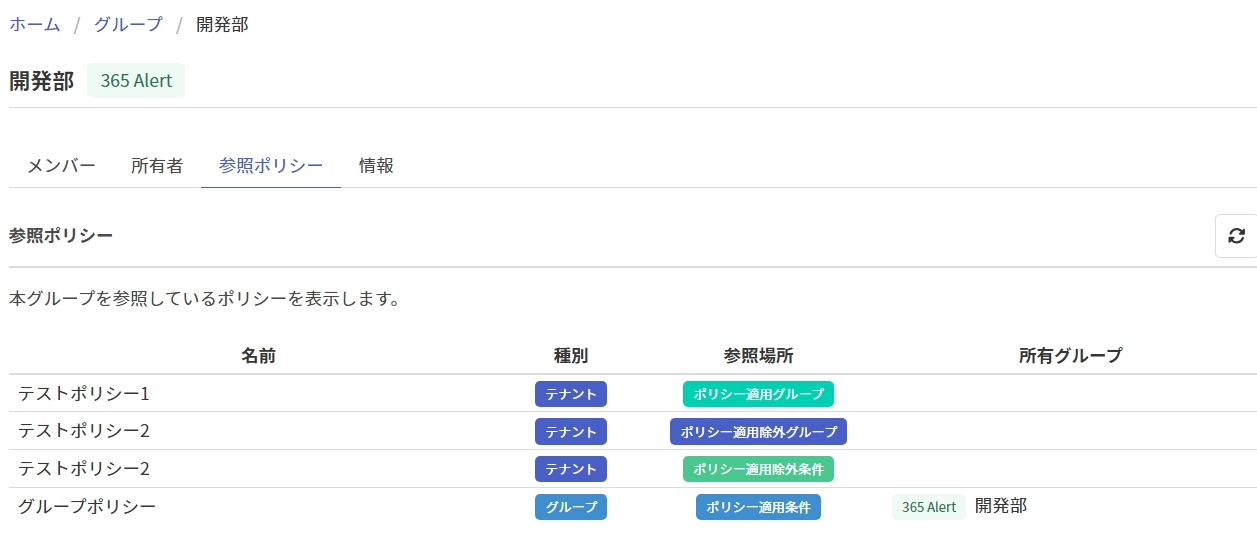Click the グループ type badge
Screen dimensions: 1257x539
[x=570, y=507]
